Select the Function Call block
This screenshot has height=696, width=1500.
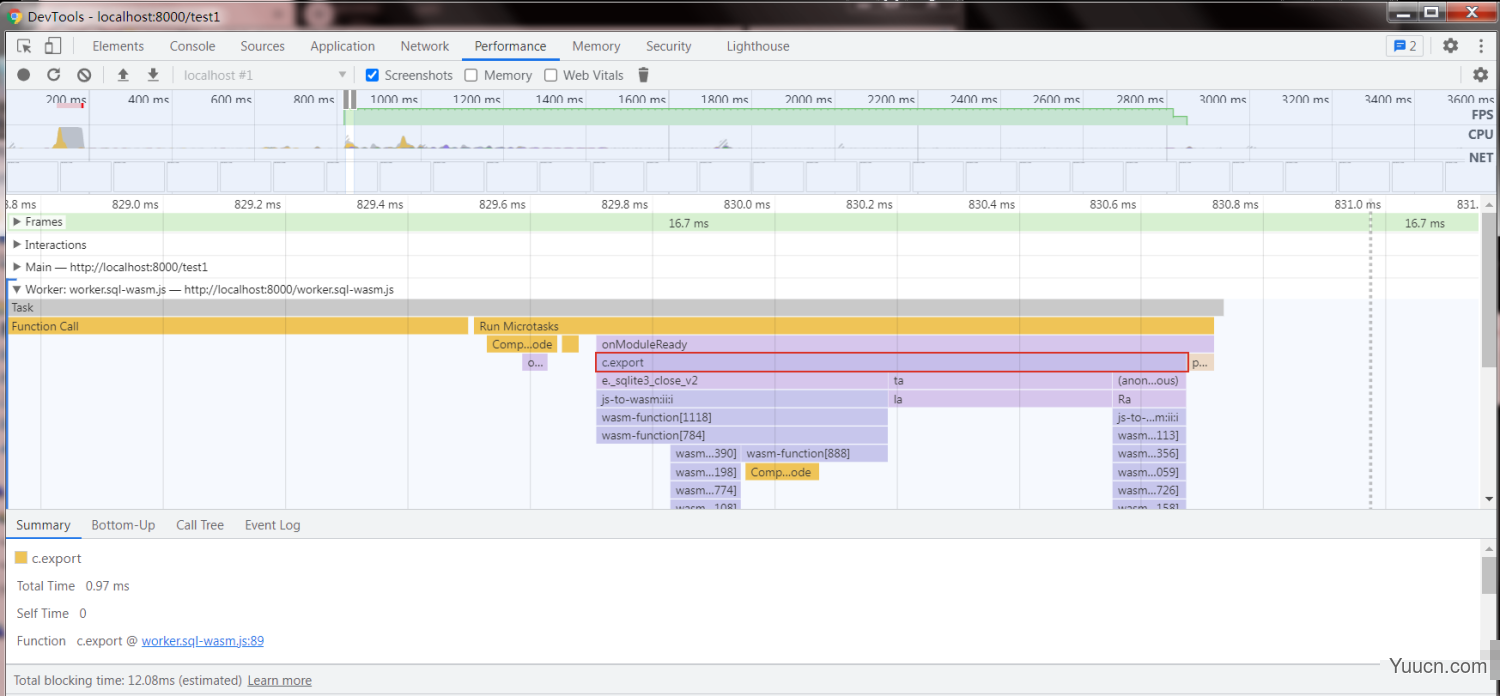[238, 326]
